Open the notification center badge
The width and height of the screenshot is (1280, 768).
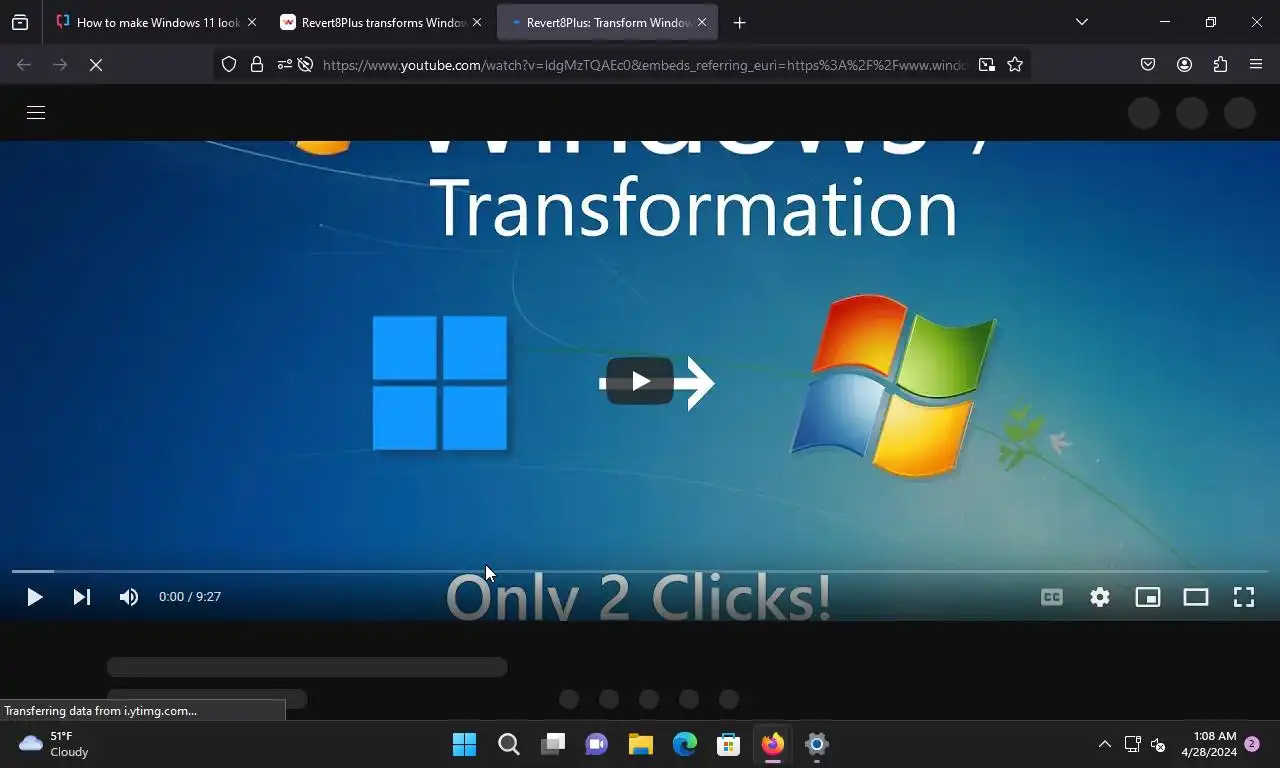[1252, 744]
